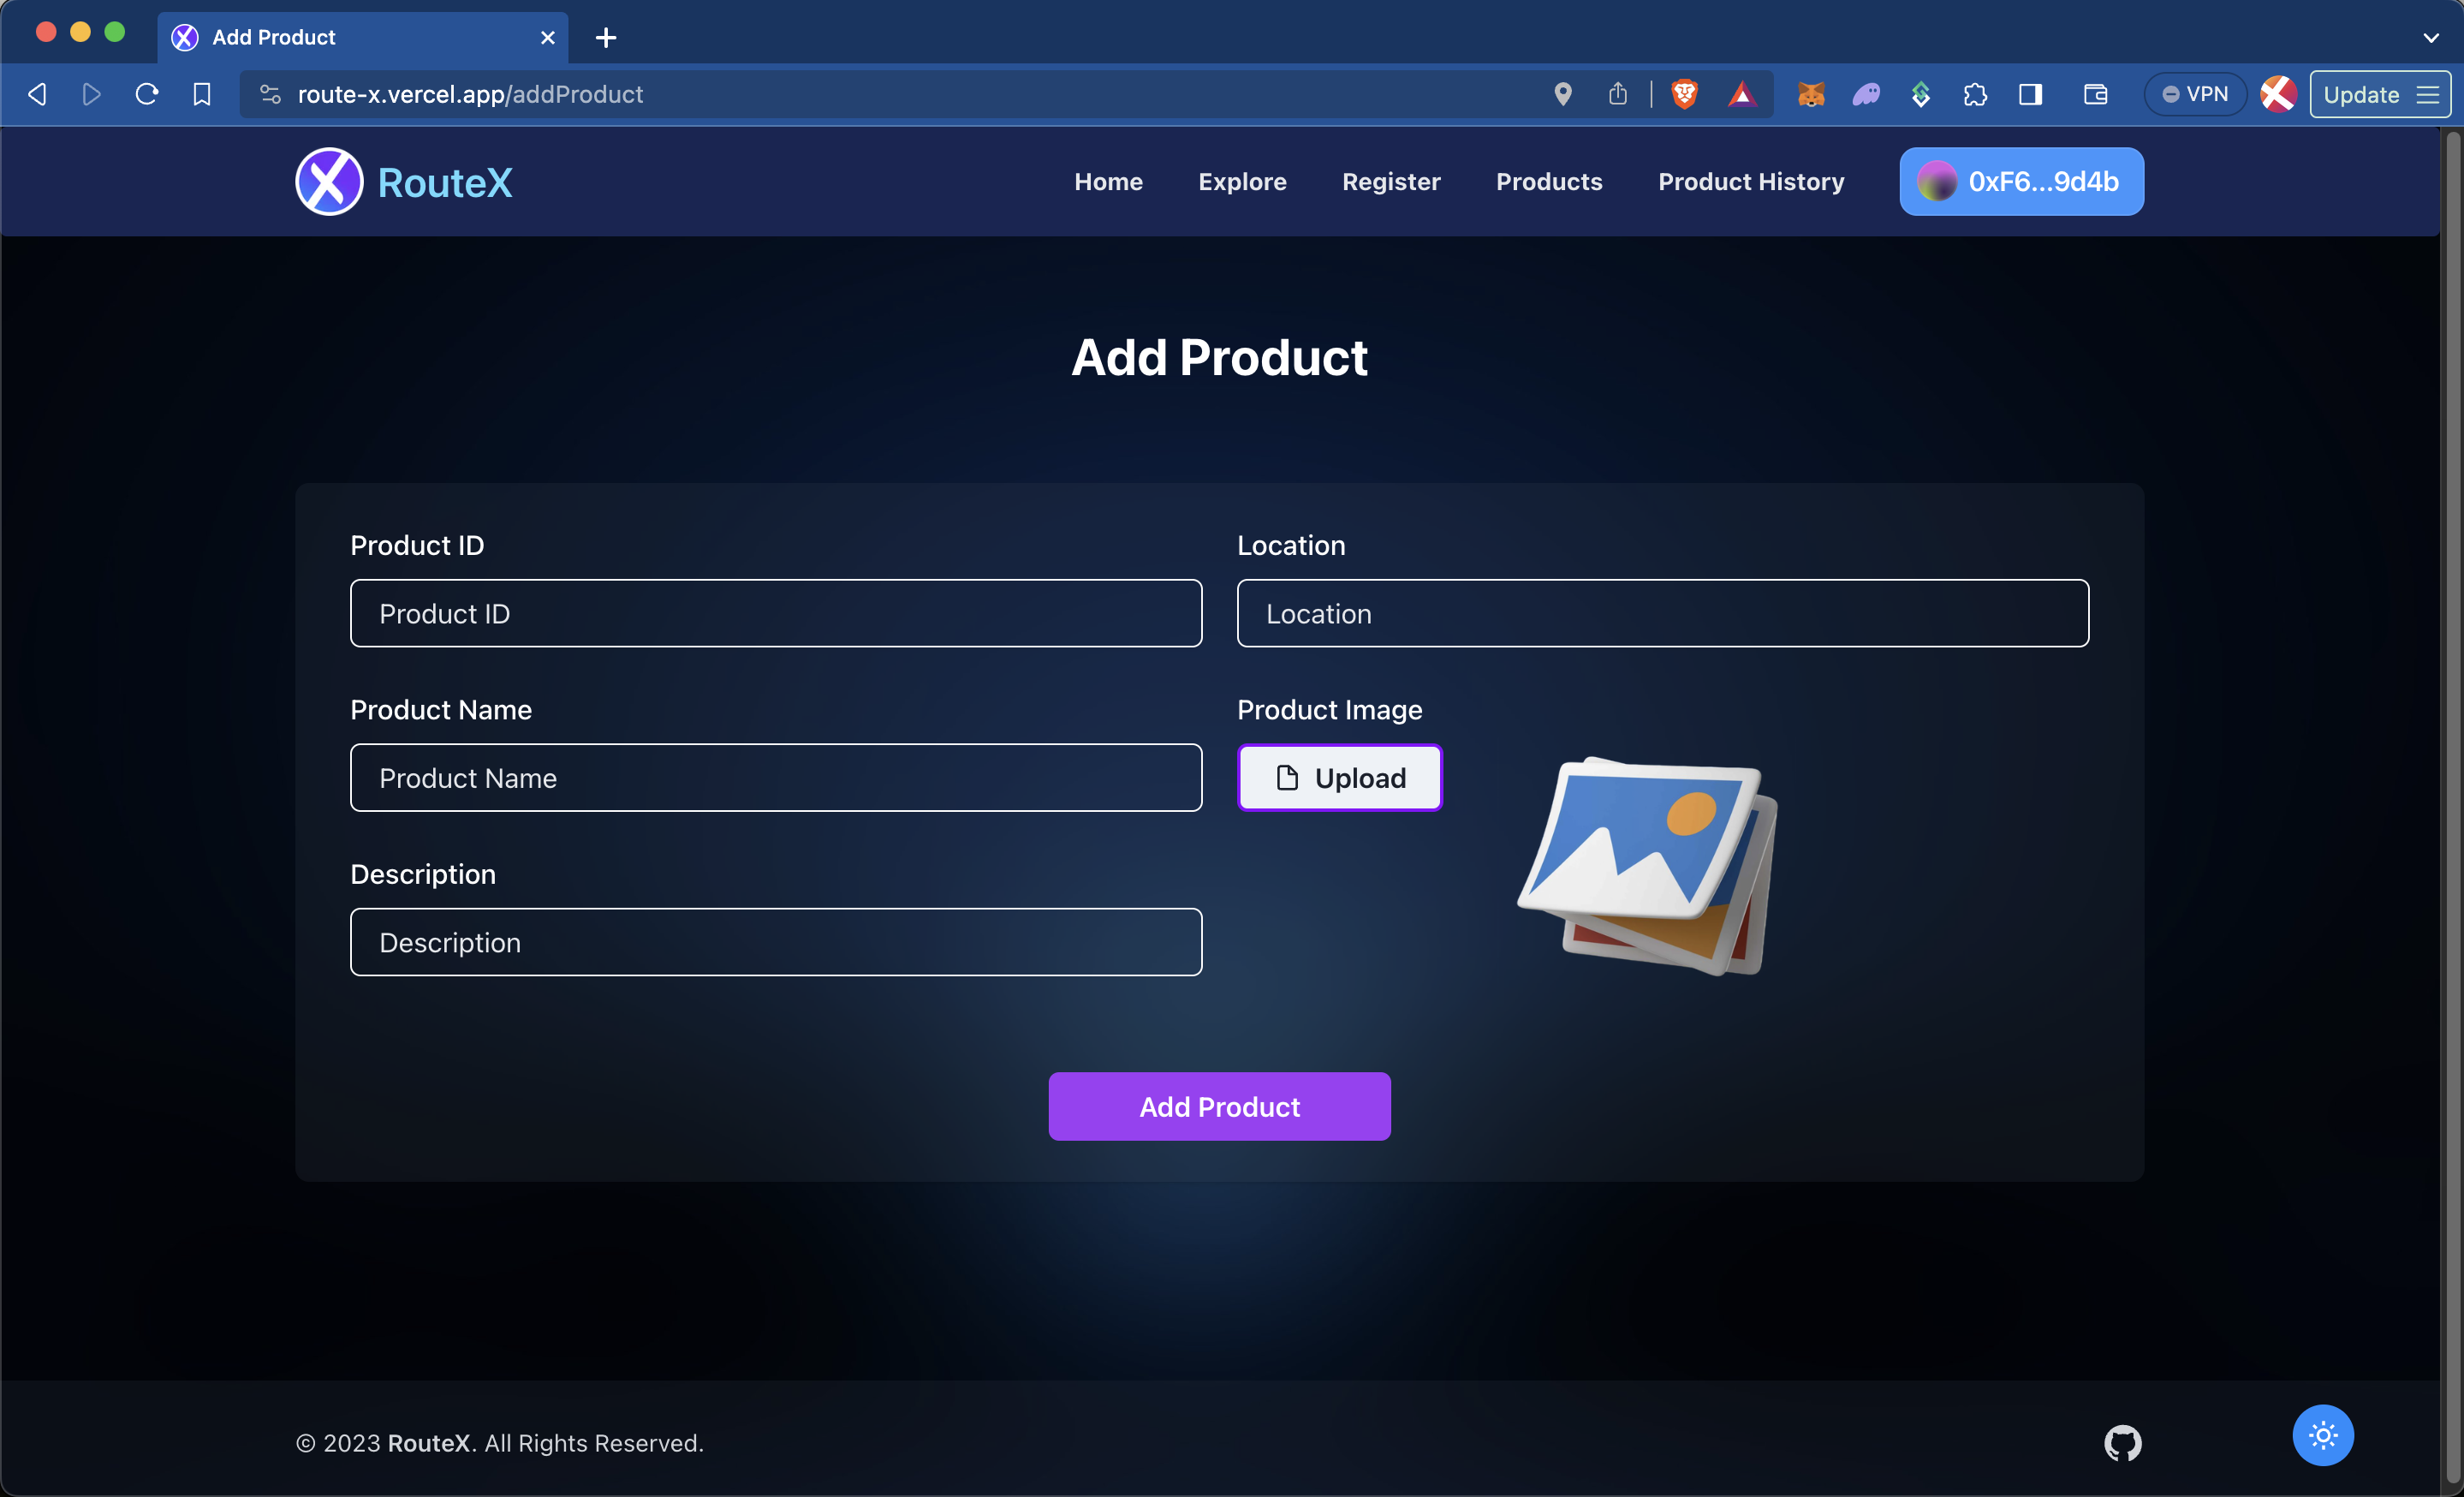This screenshot has height=1497, width=2464.
Task: Open the browser extensions puzzle icon
Action: (1975, 94)
